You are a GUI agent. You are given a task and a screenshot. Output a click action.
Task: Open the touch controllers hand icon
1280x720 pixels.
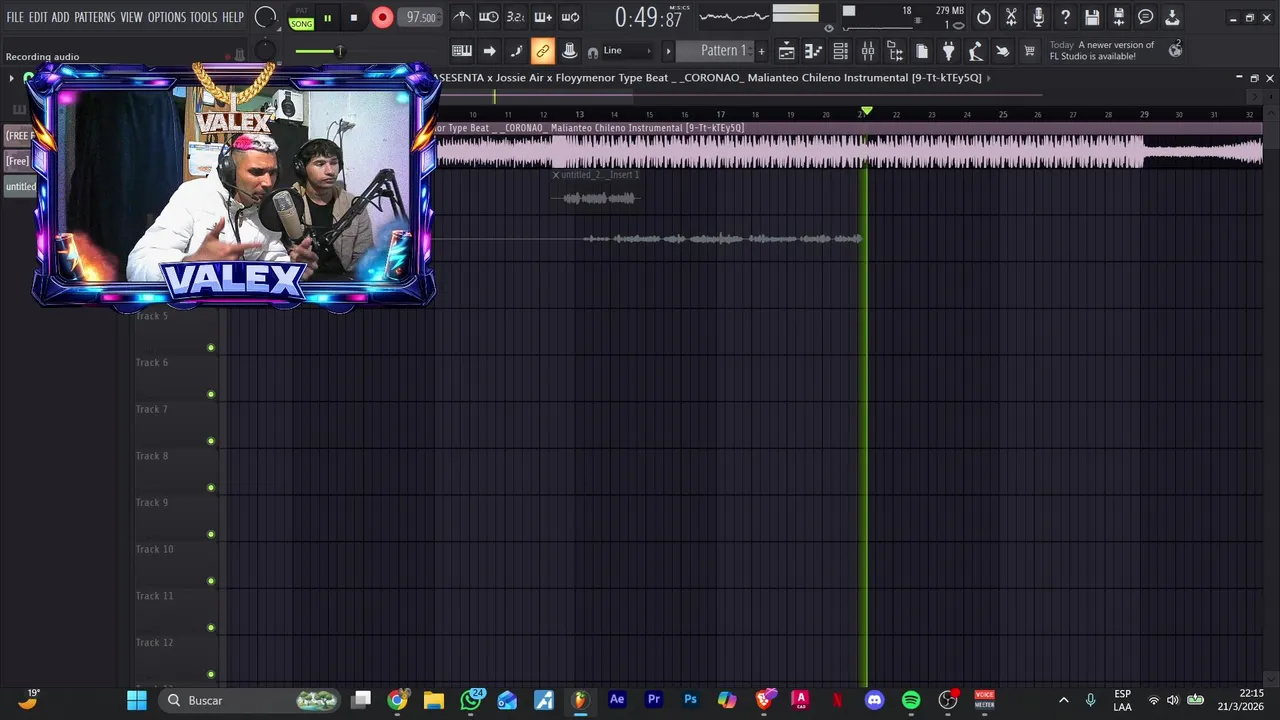point(1003,51)
